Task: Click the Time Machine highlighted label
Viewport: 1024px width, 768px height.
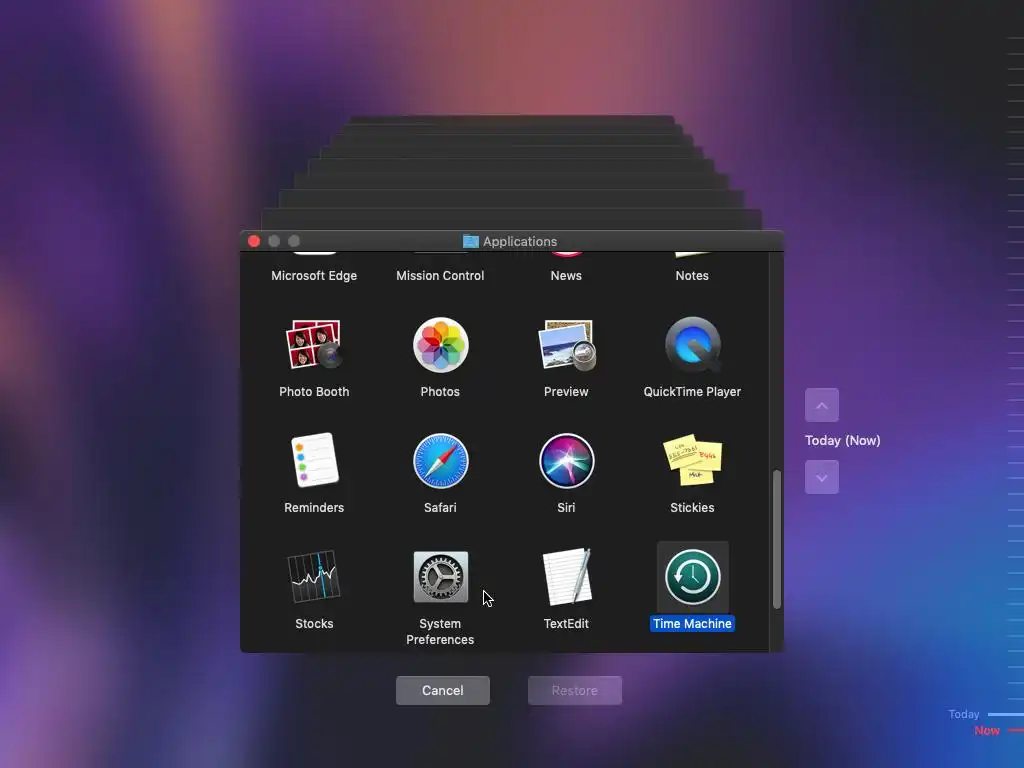Action: click(x=692, y=624)
